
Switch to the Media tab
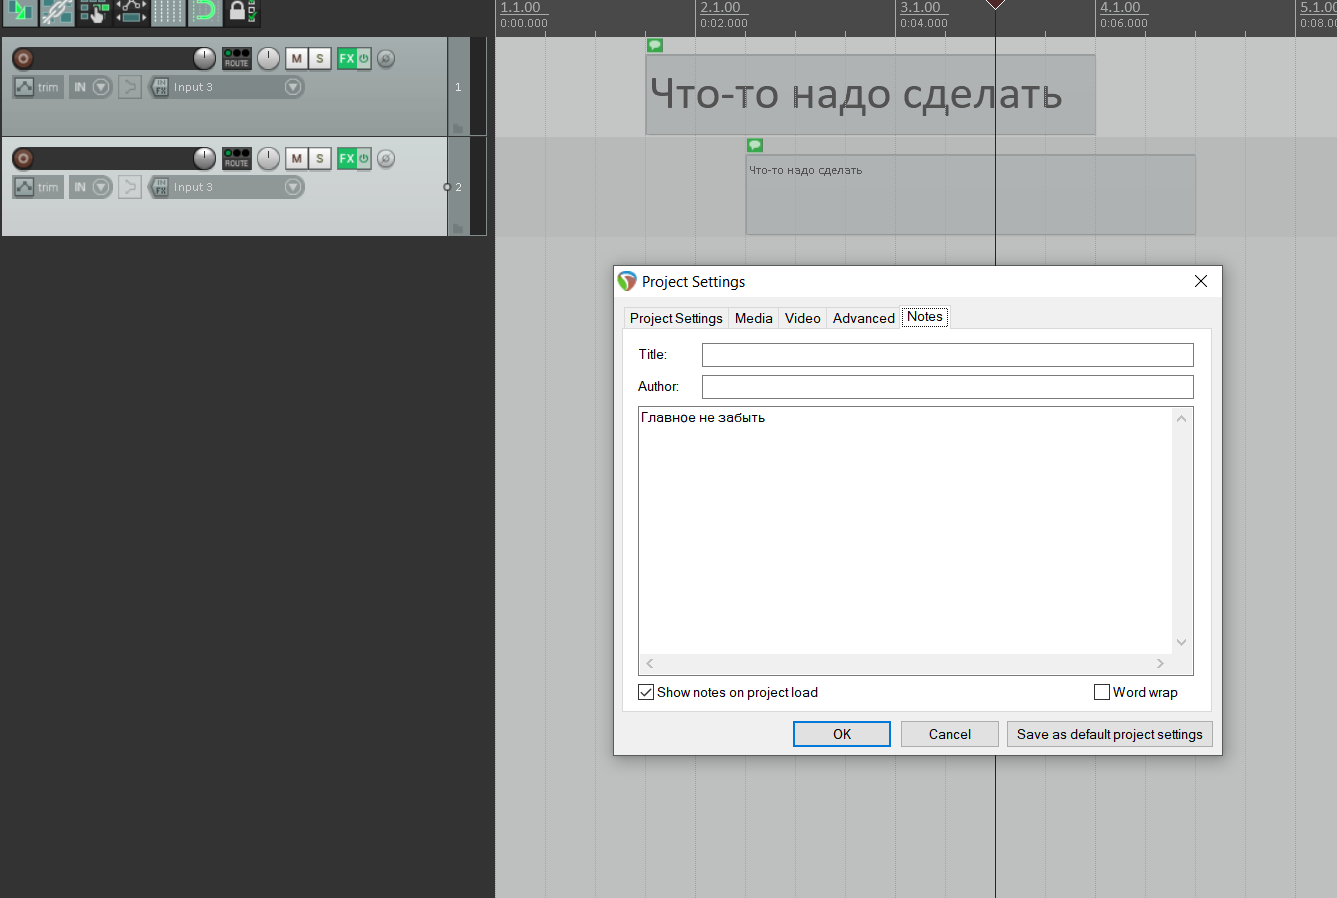coord(753,318)
